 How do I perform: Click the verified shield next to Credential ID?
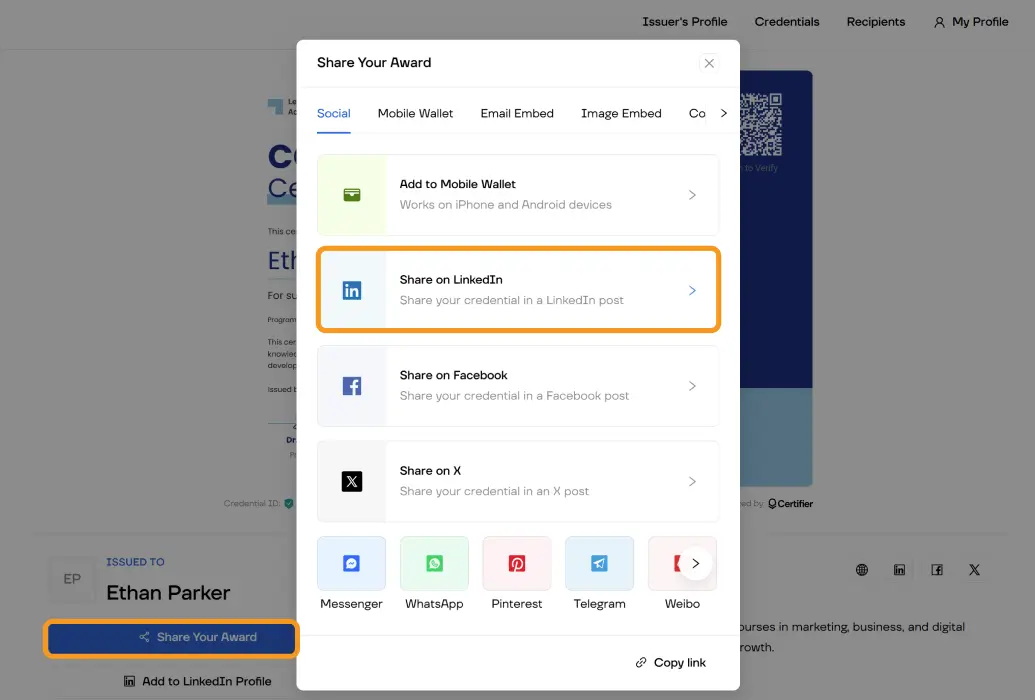(x=288, y=504)
